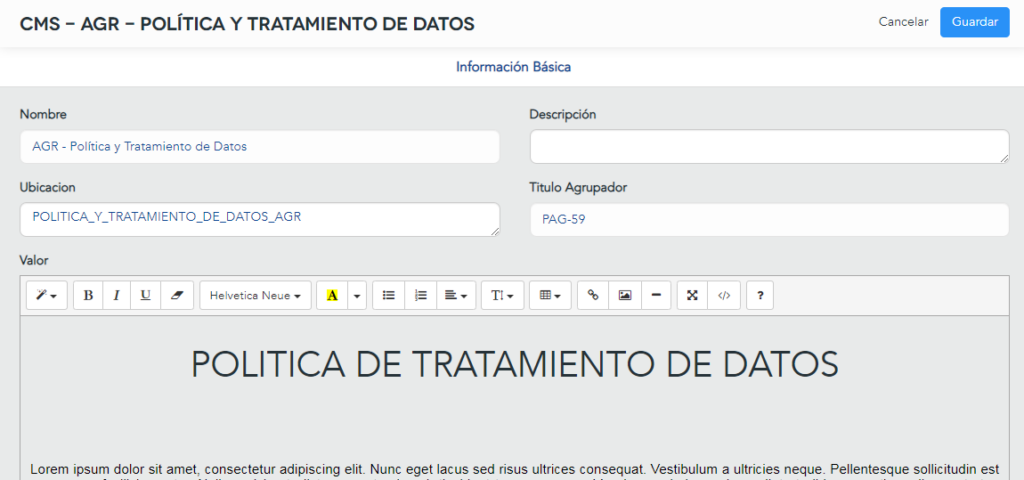Clear font style with the eraser
Image resolution: width=1024 pixels, height=480 pixels.
[x=177, y=295]
